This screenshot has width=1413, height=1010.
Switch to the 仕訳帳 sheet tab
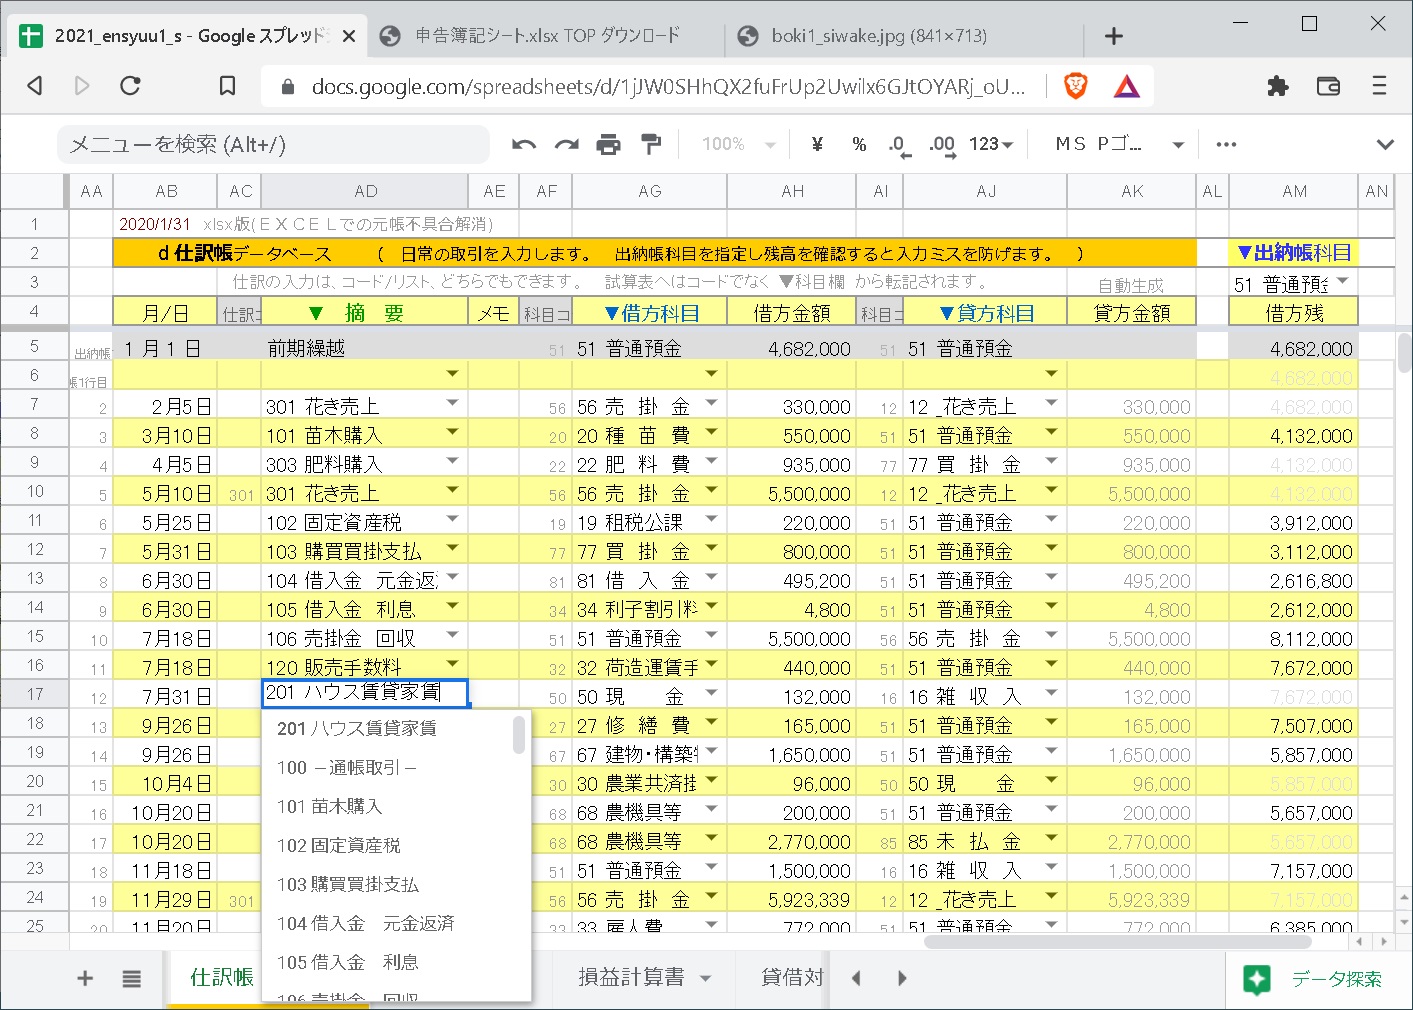pos(221,978)
